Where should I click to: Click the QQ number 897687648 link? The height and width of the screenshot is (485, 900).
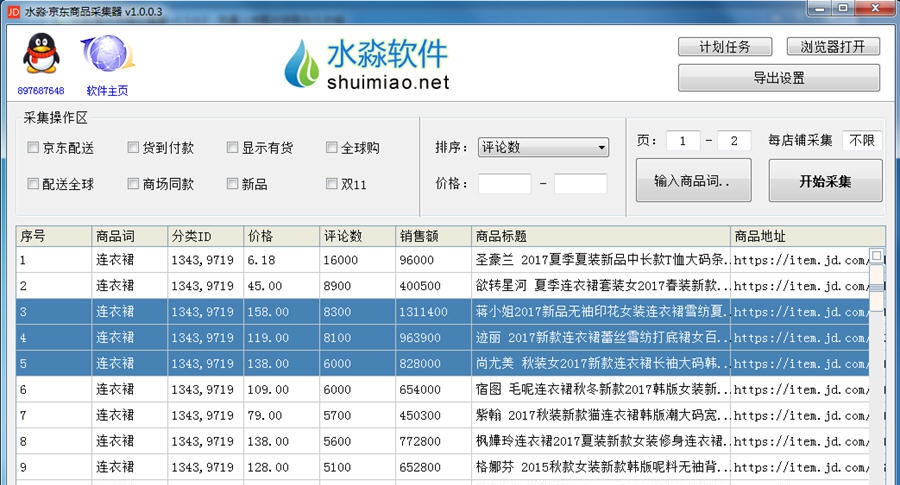click(41, 91)
